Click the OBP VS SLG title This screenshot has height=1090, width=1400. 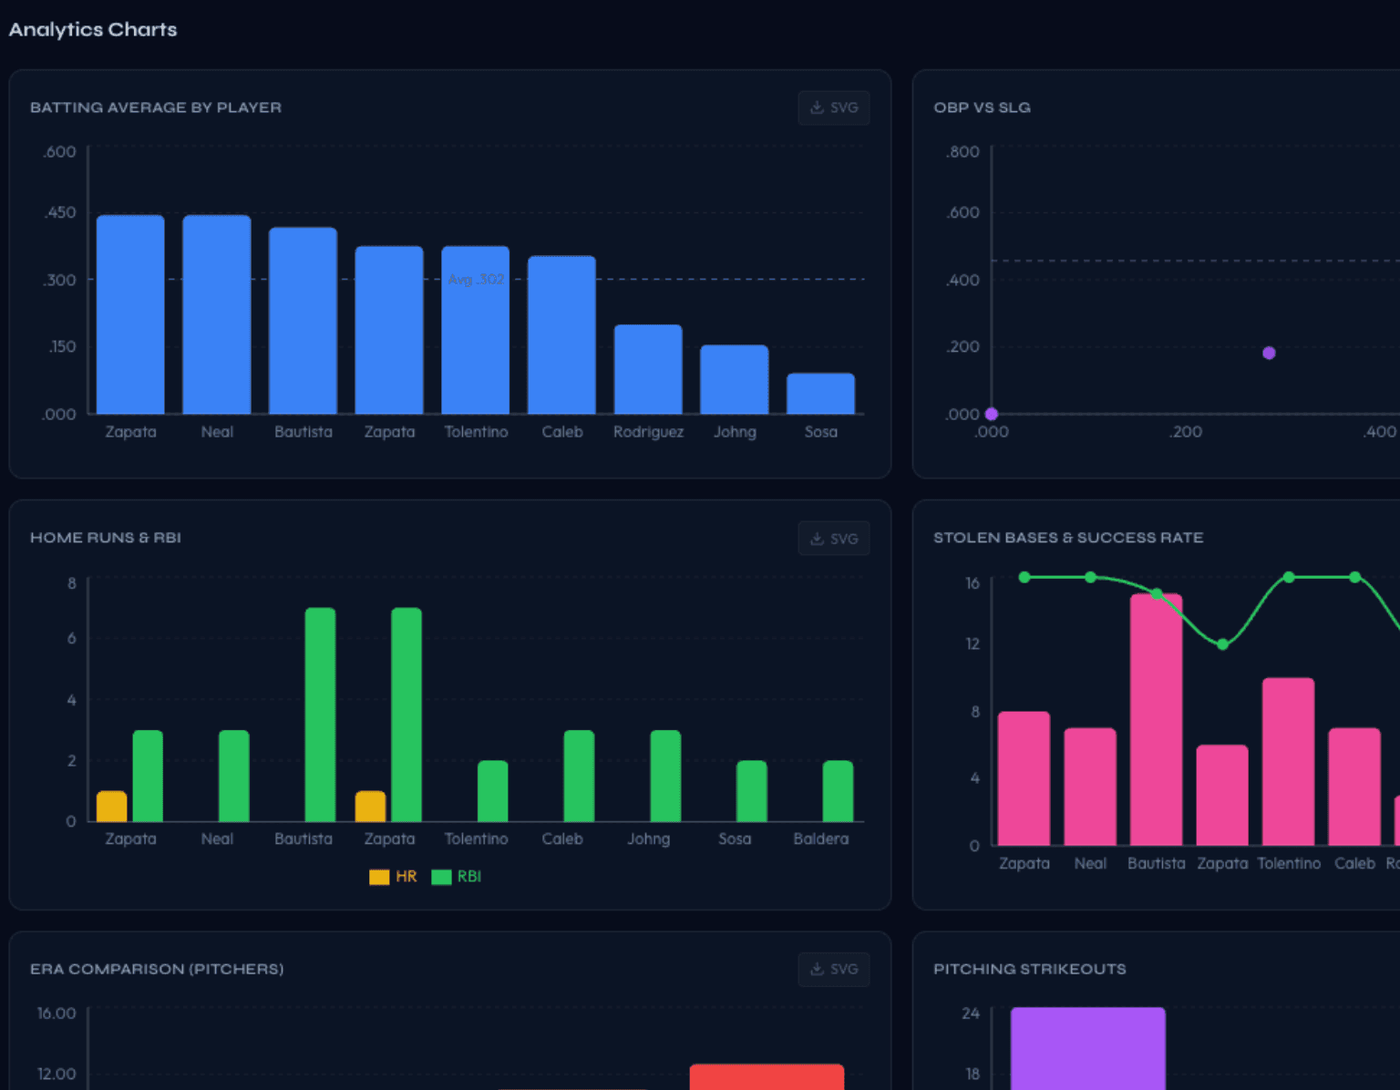(982, 107)
